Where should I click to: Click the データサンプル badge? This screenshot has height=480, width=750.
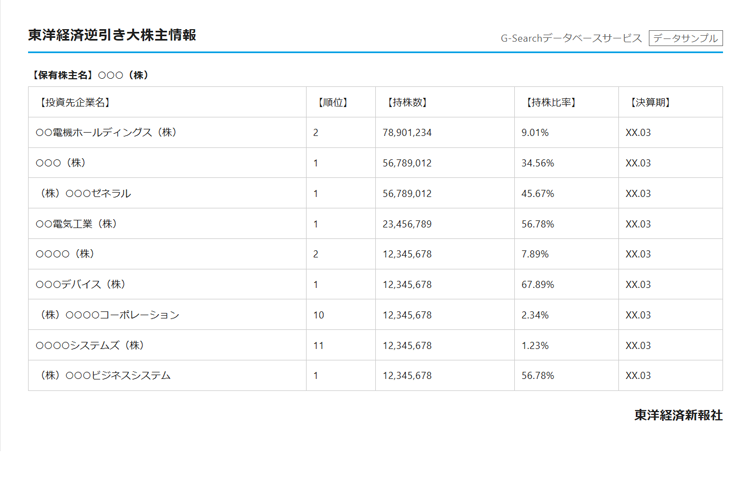[685, 38]
